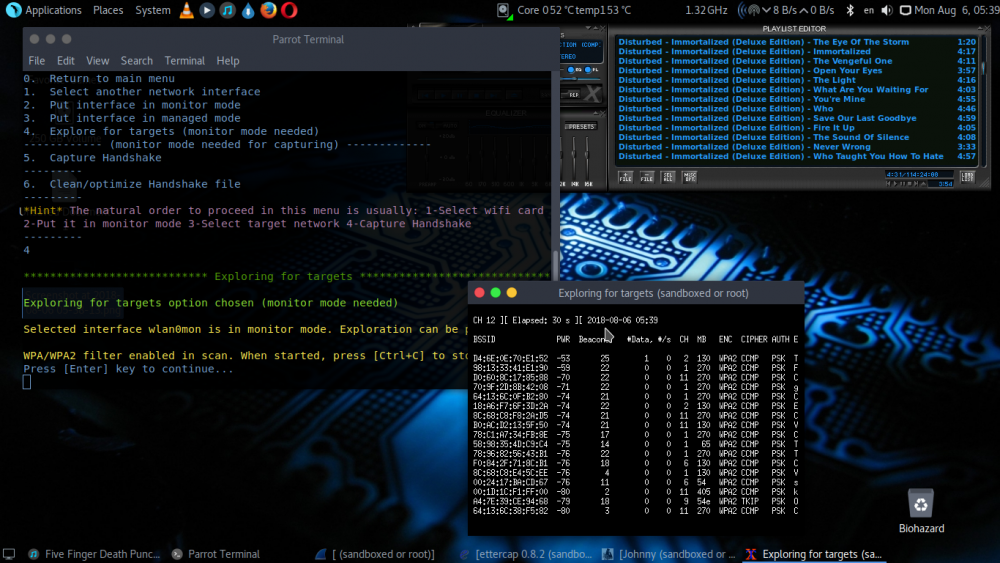Launch VLC media player from top panel

pyautogui.click(x=186, y=10)
